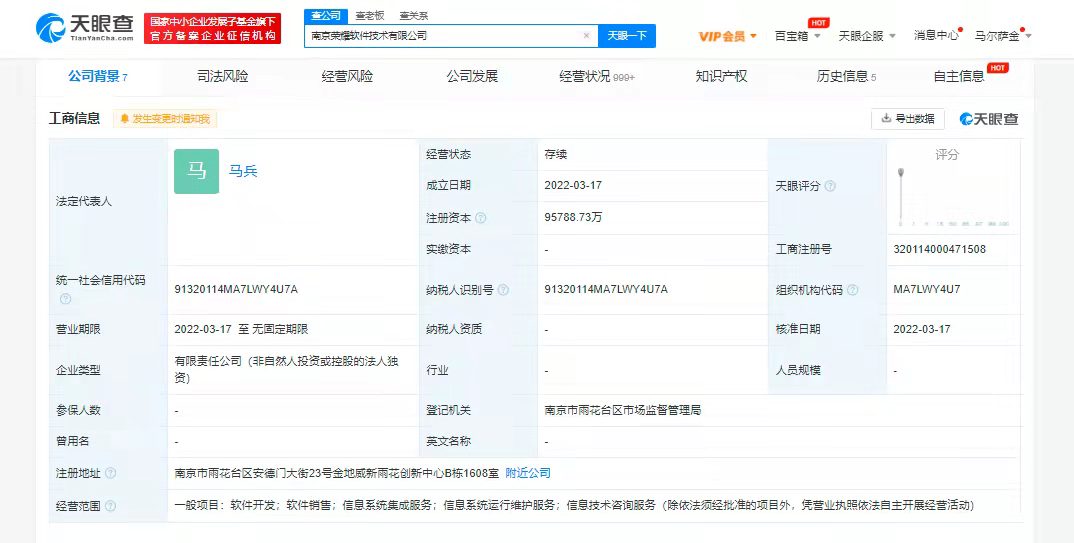Click the 天眼查 watermark logo beside export
1074x543 pixels.
coord(989,119)
